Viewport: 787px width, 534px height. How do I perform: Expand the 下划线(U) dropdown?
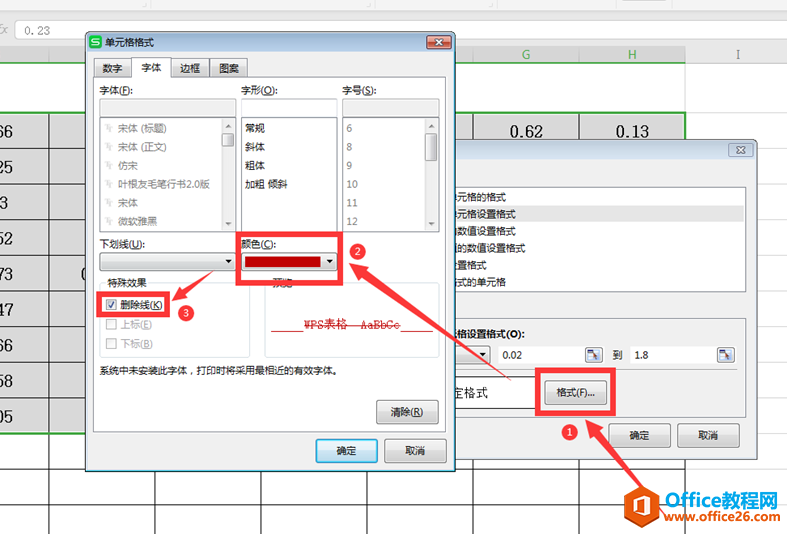click(228, 261)
